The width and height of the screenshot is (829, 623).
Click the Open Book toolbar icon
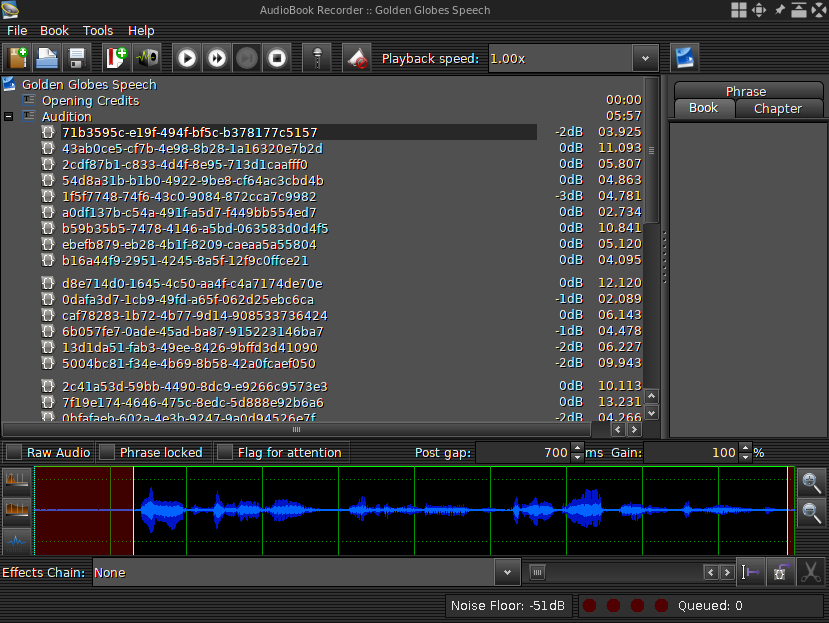click(47, 58)
